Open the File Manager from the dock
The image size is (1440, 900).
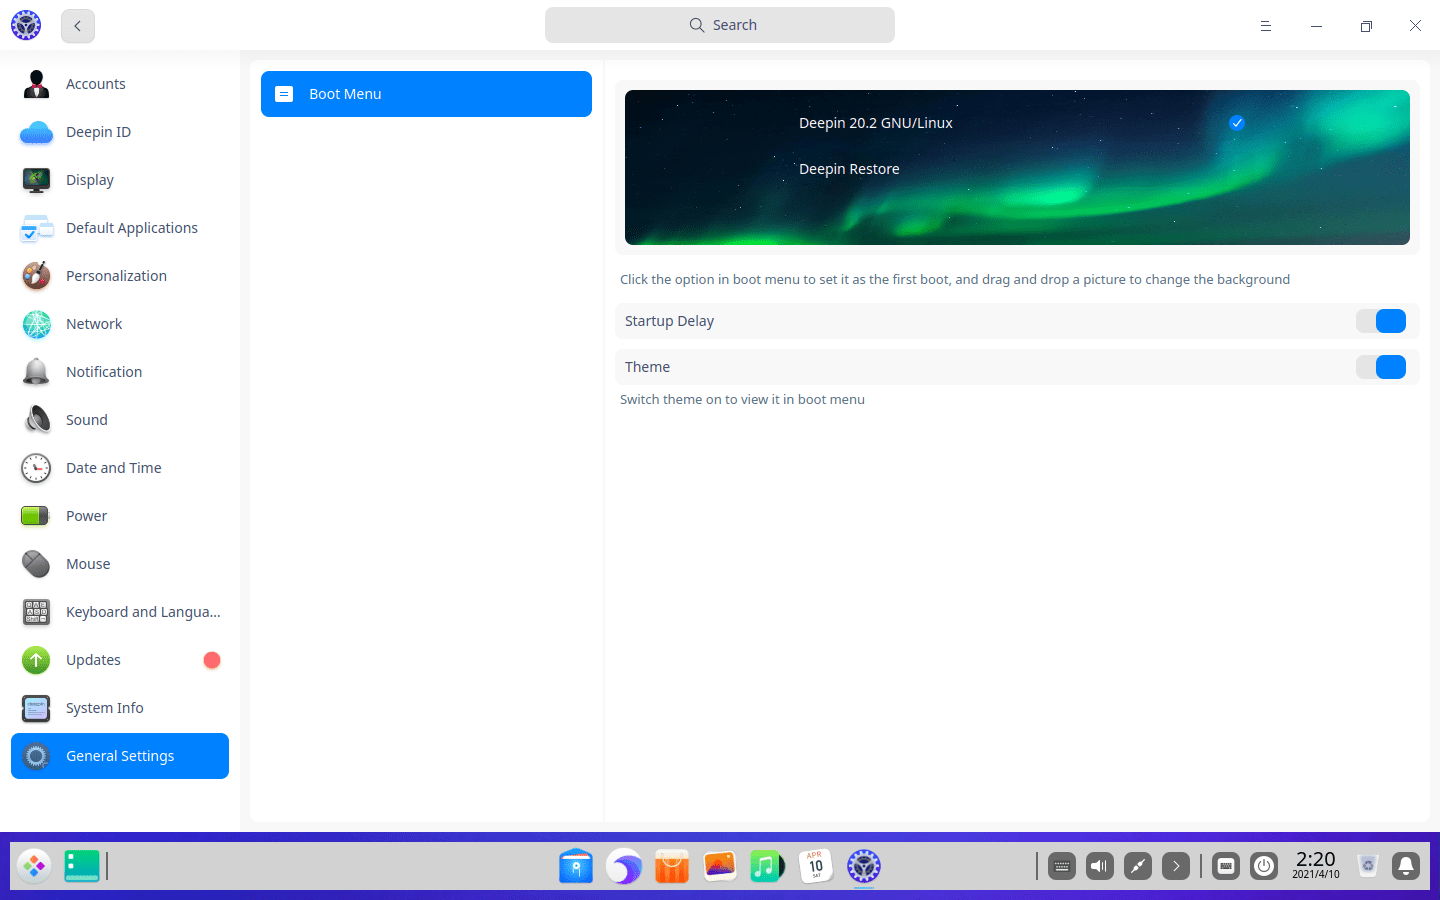(x=575, y=866)
